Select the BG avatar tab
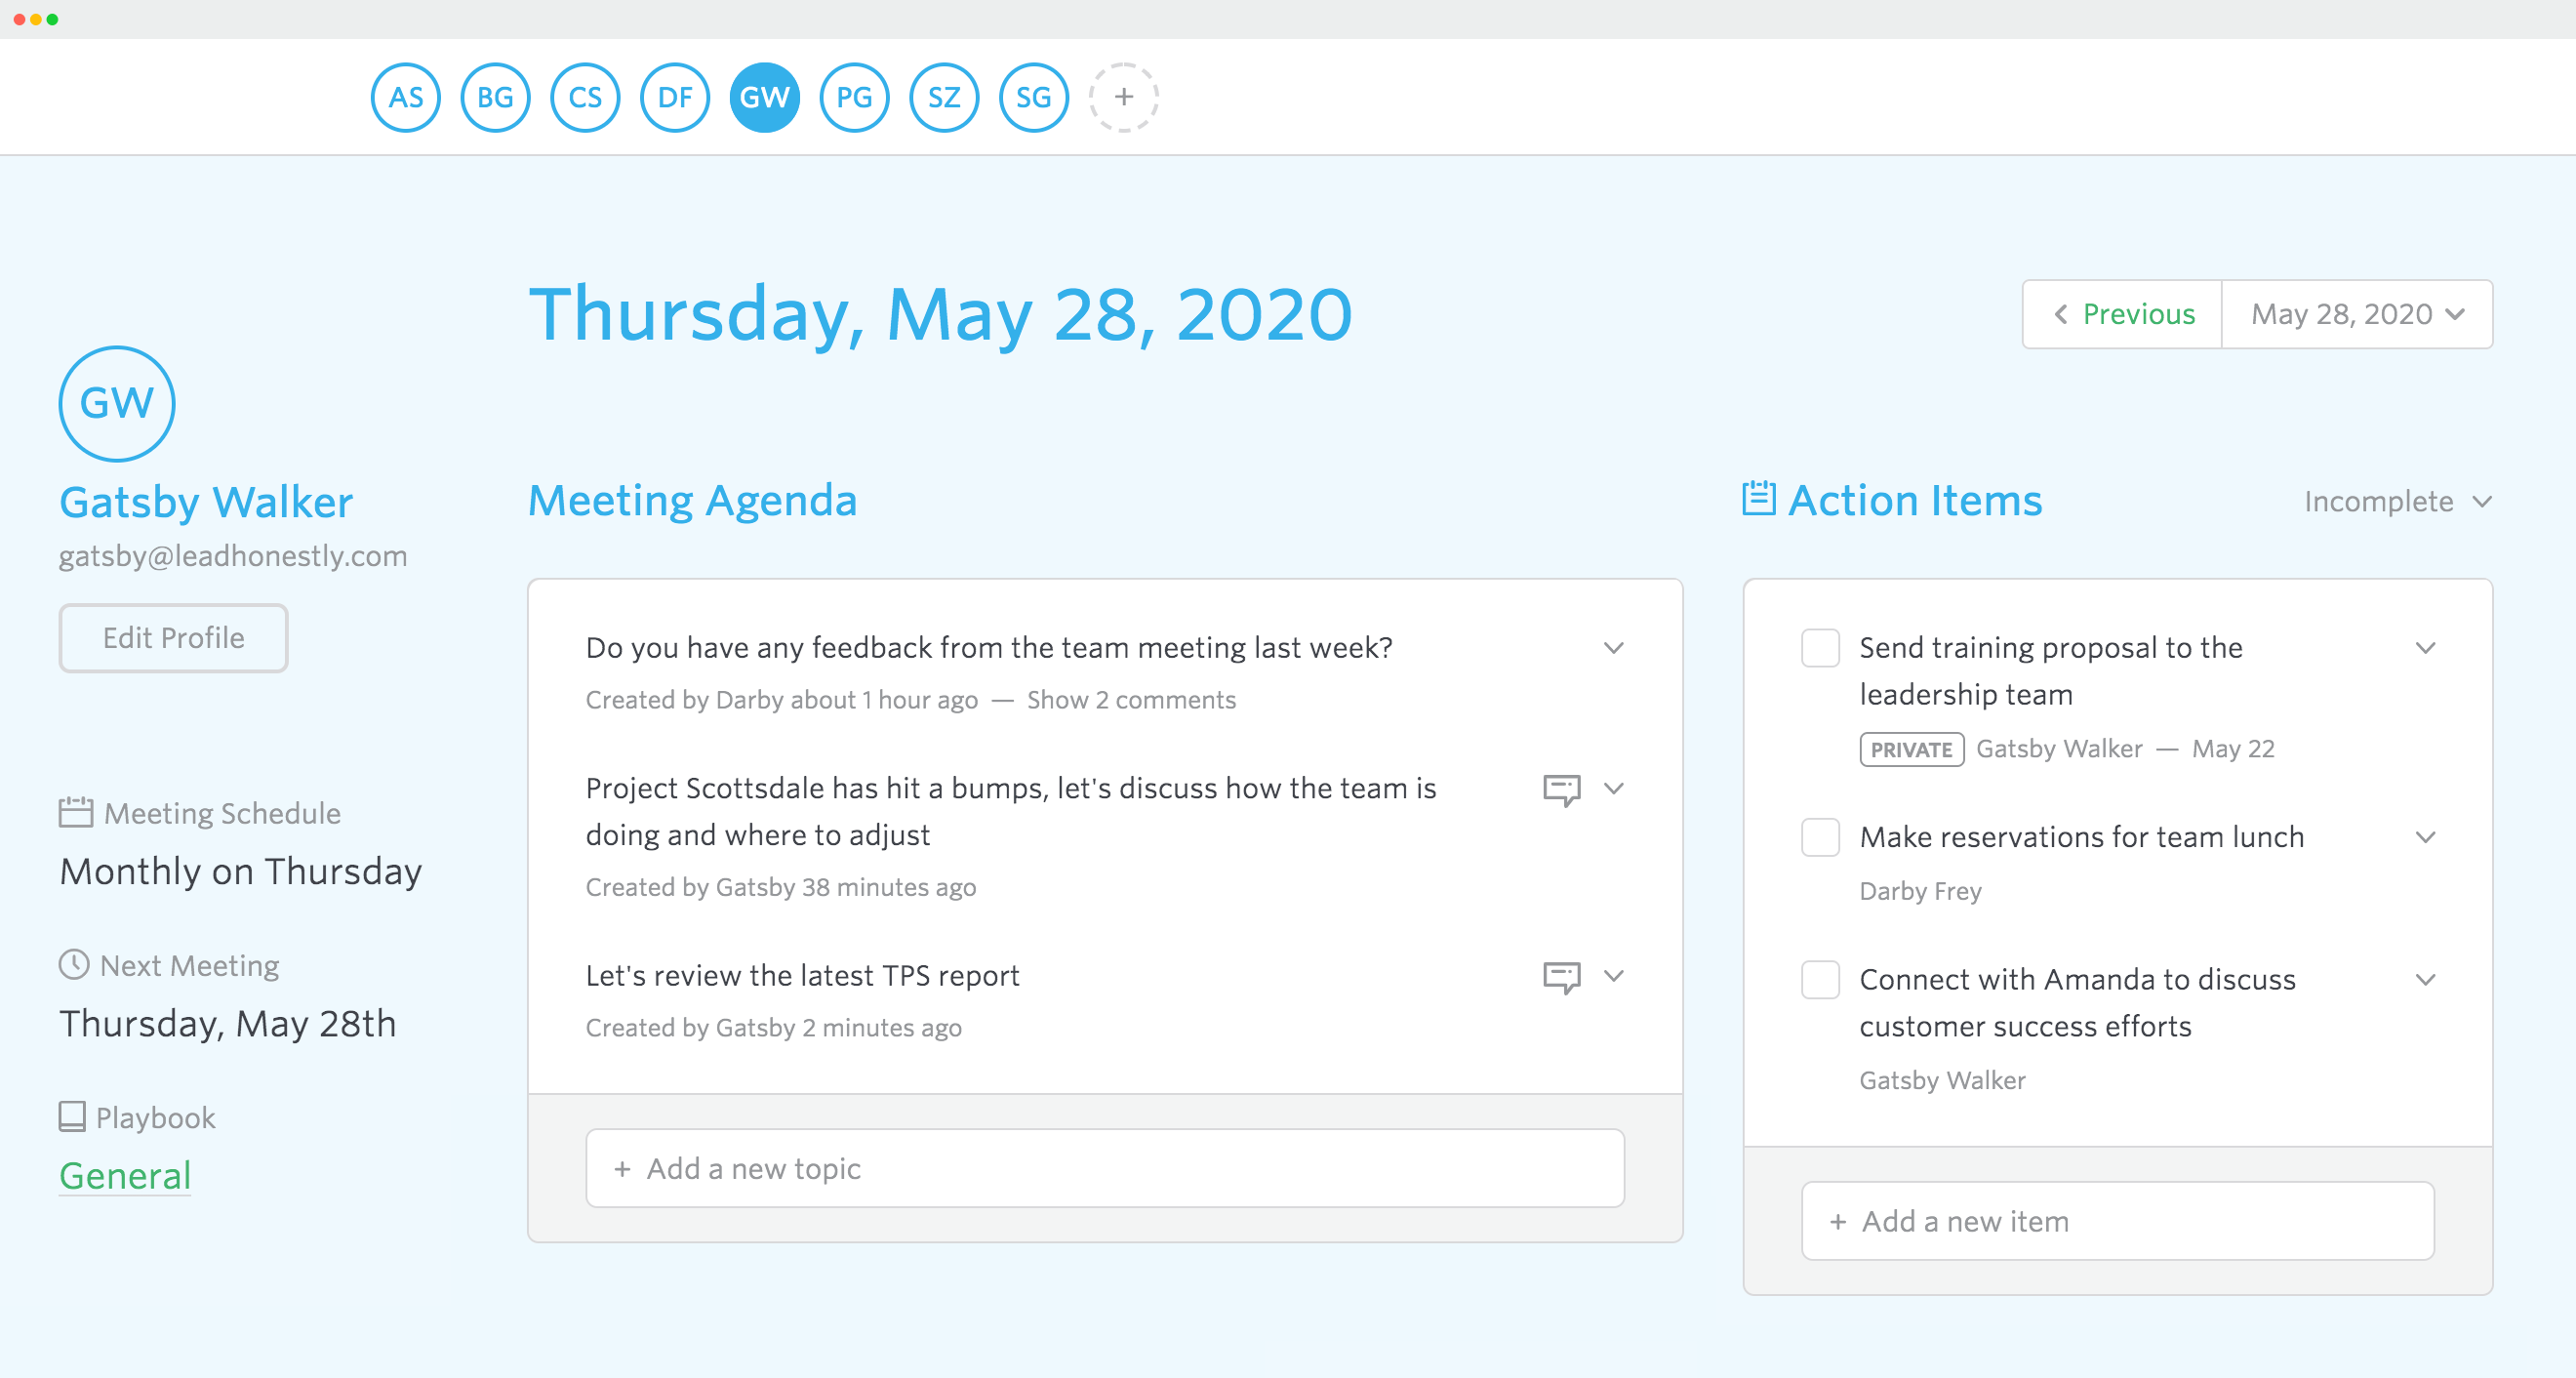 tap(494, 97)
